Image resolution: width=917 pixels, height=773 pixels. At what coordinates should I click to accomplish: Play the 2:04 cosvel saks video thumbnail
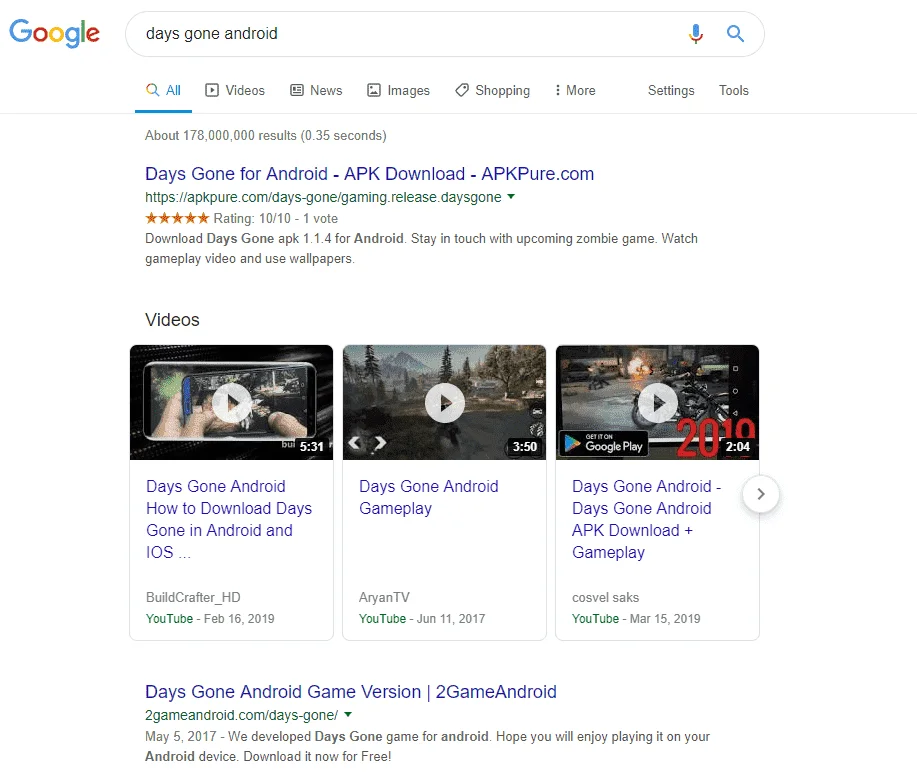657,402
